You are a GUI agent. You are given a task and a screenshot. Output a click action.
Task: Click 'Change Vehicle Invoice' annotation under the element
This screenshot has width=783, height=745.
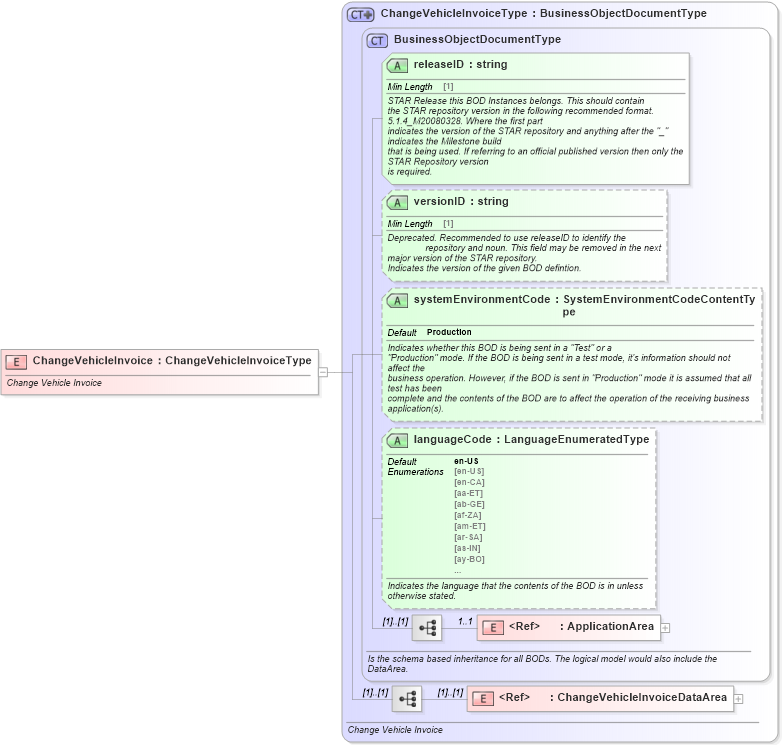pyautogui.click(x=54, y=383)
